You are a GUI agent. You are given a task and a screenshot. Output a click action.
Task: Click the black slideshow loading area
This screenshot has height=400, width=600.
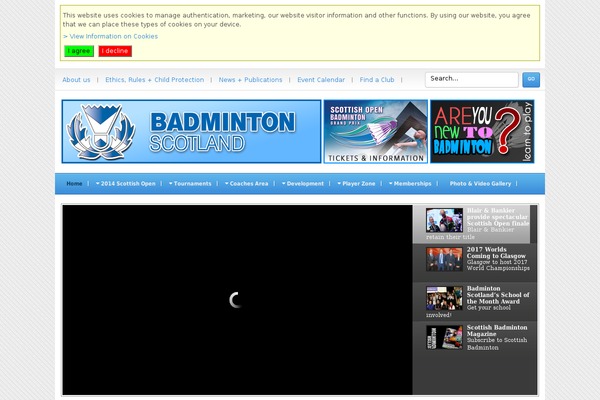[237, 300]
